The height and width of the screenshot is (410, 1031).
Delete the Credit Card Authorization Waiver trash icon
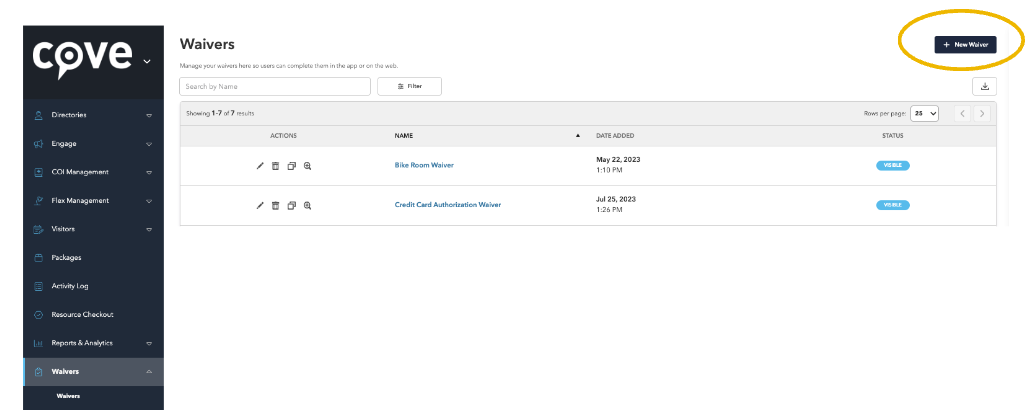(x=276, y=206)
